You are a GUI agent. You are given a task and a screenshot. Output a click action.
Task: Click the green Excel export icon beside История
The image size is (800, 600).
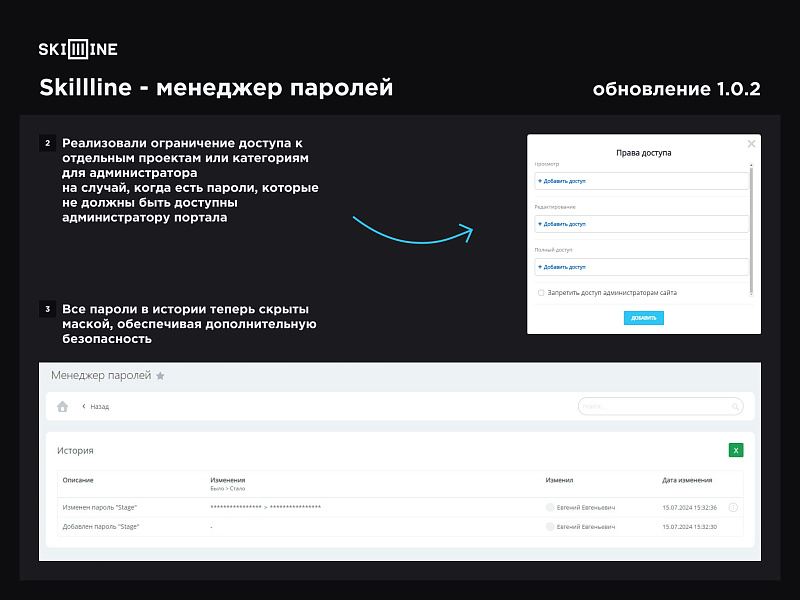click(735, 450)
